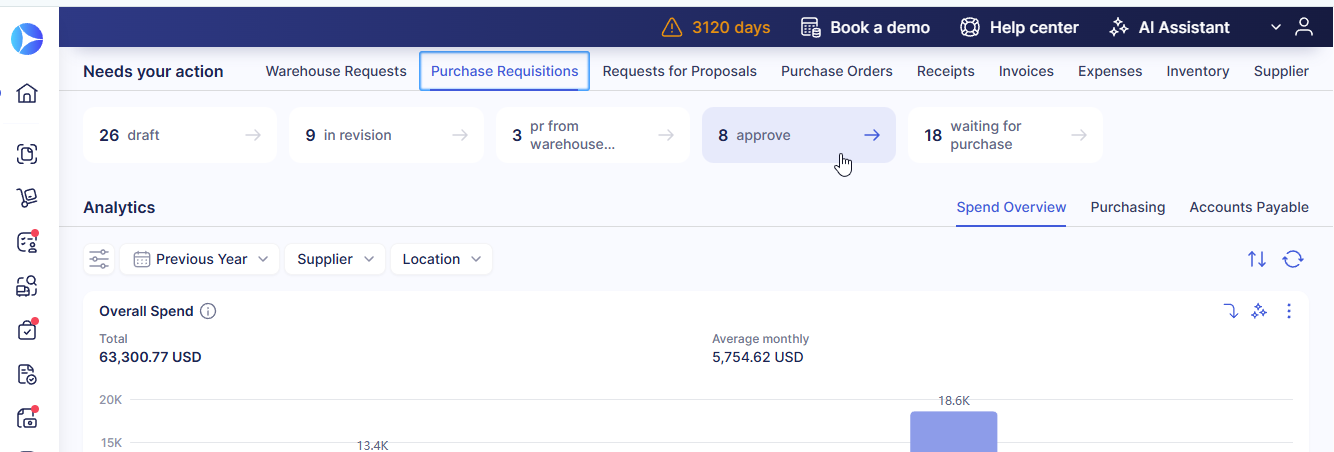Click Overall Spend drill-down arrow icon
The width and height of the screenshot is (1334, 452).
(x=1231, y=311)
